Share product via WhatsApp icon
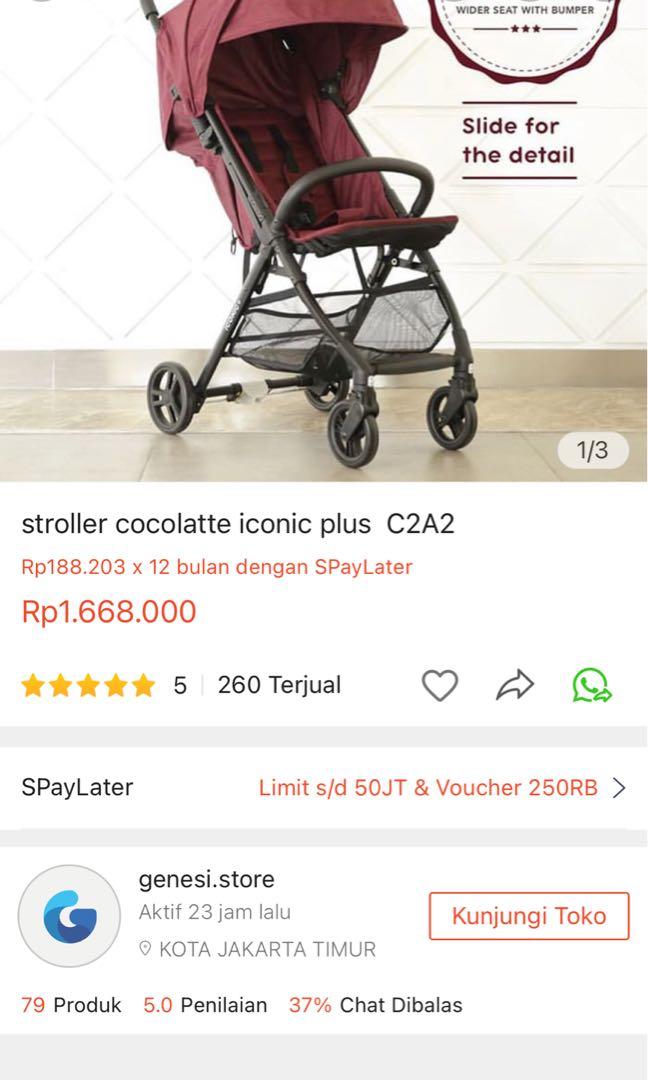 coord(592,685)
